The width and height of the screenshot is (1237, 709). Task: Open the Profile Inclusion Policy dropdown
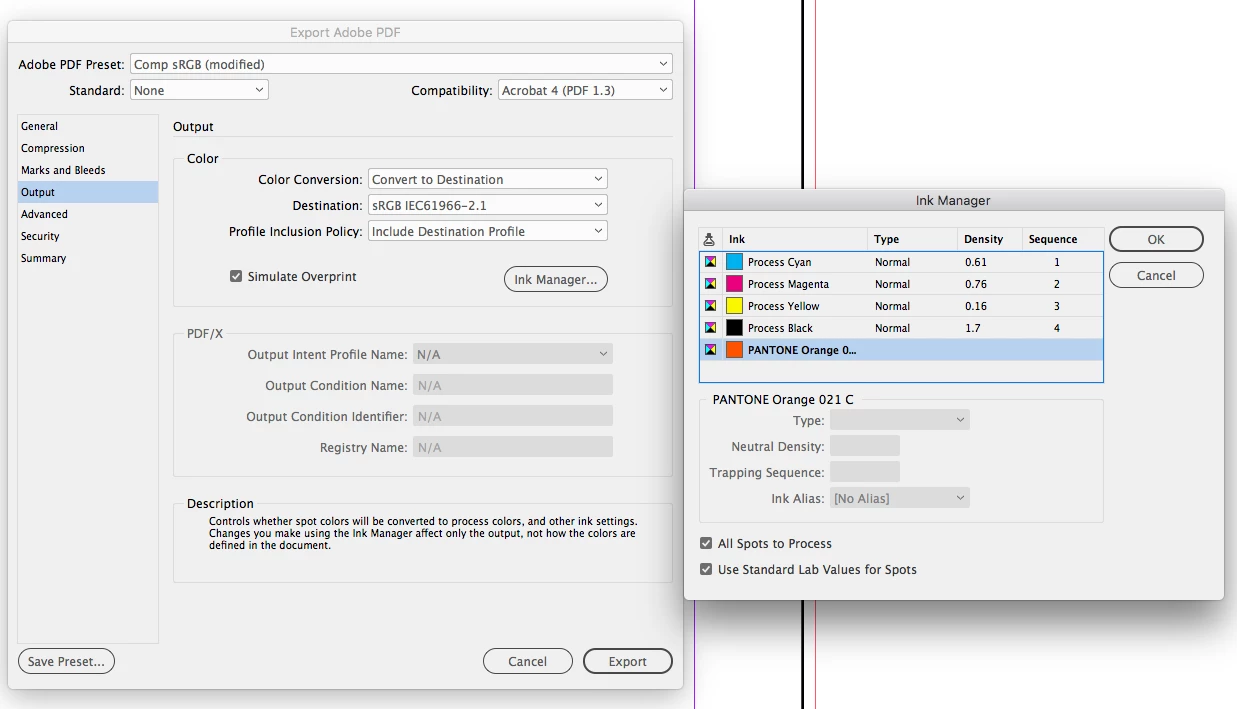(x=488, y=231)
